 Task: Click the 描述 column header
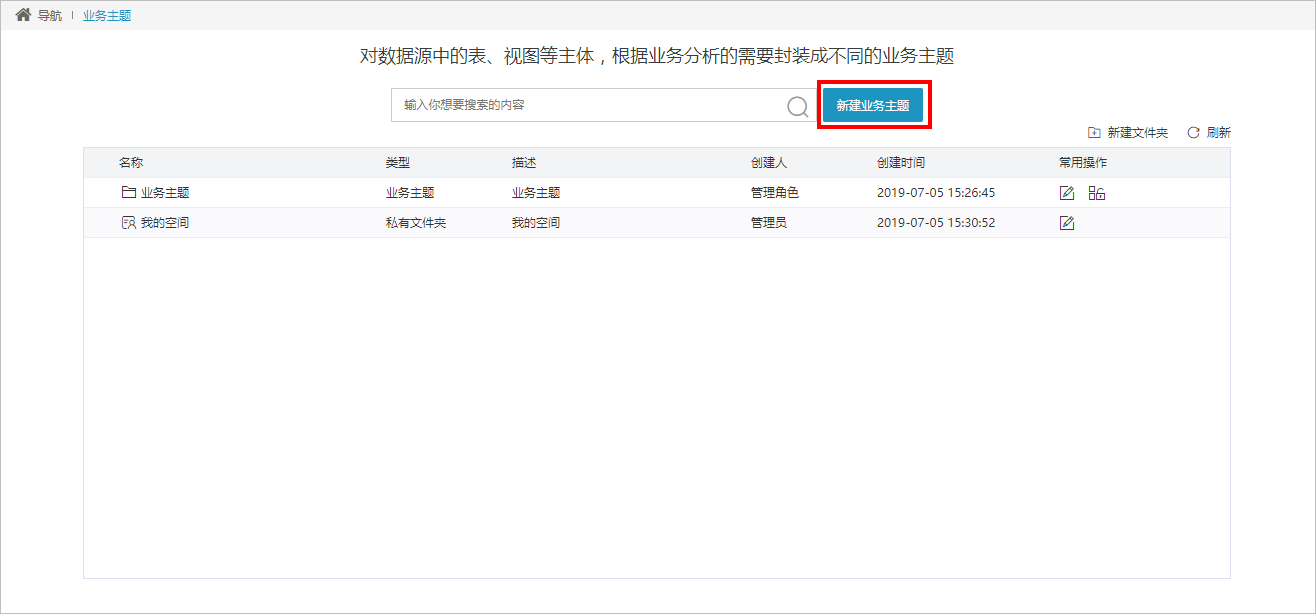pos(524,163)
